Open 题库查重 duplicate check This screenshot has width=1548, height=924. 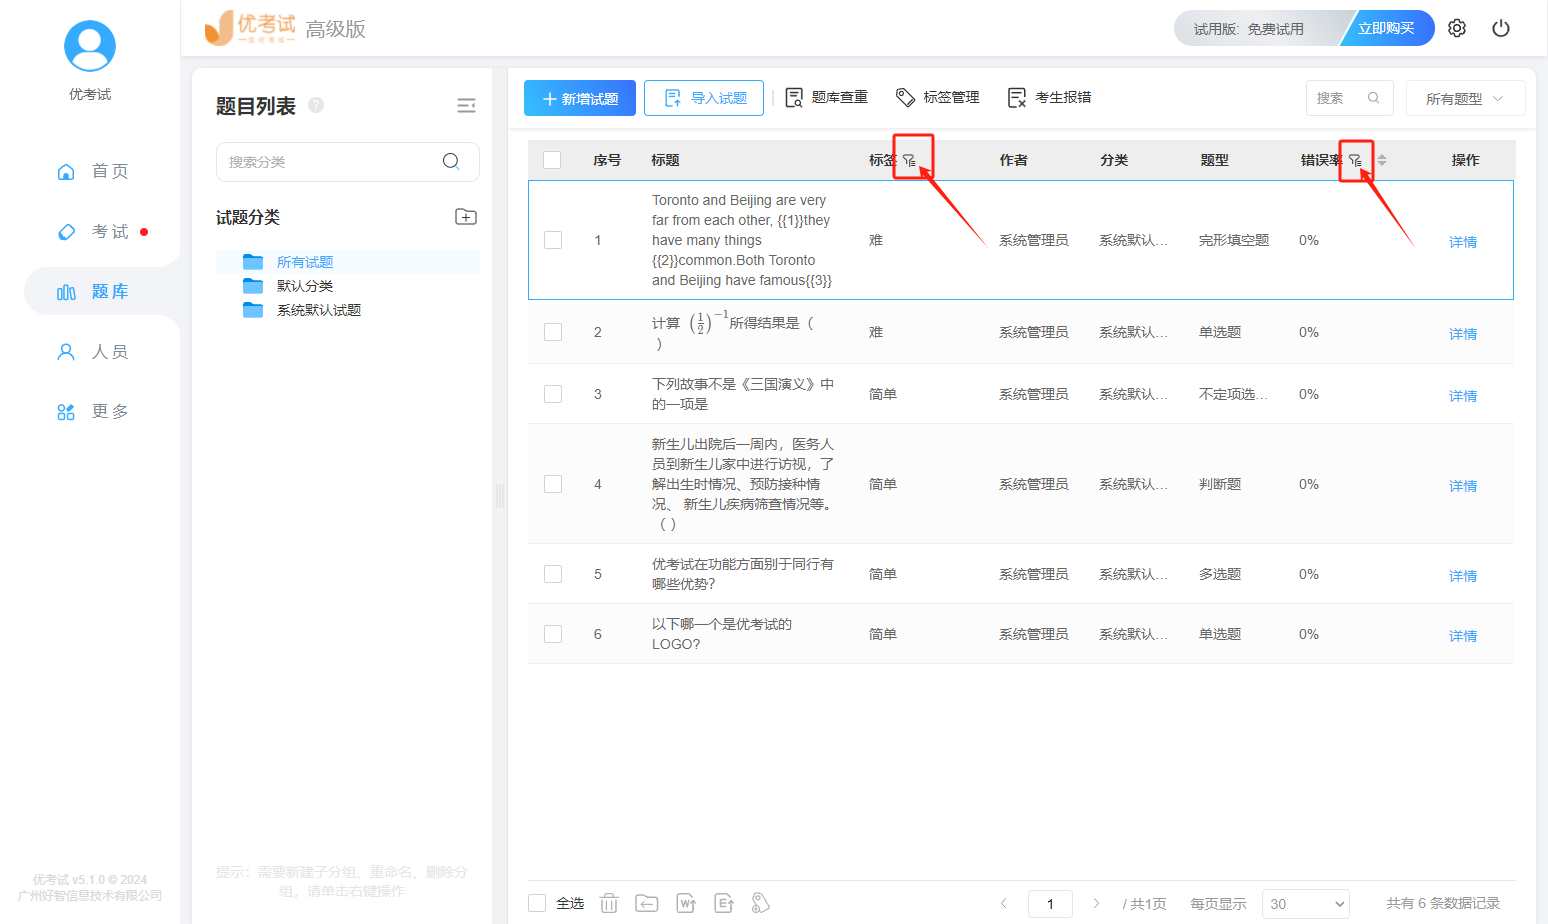click(x=826, y=97)
